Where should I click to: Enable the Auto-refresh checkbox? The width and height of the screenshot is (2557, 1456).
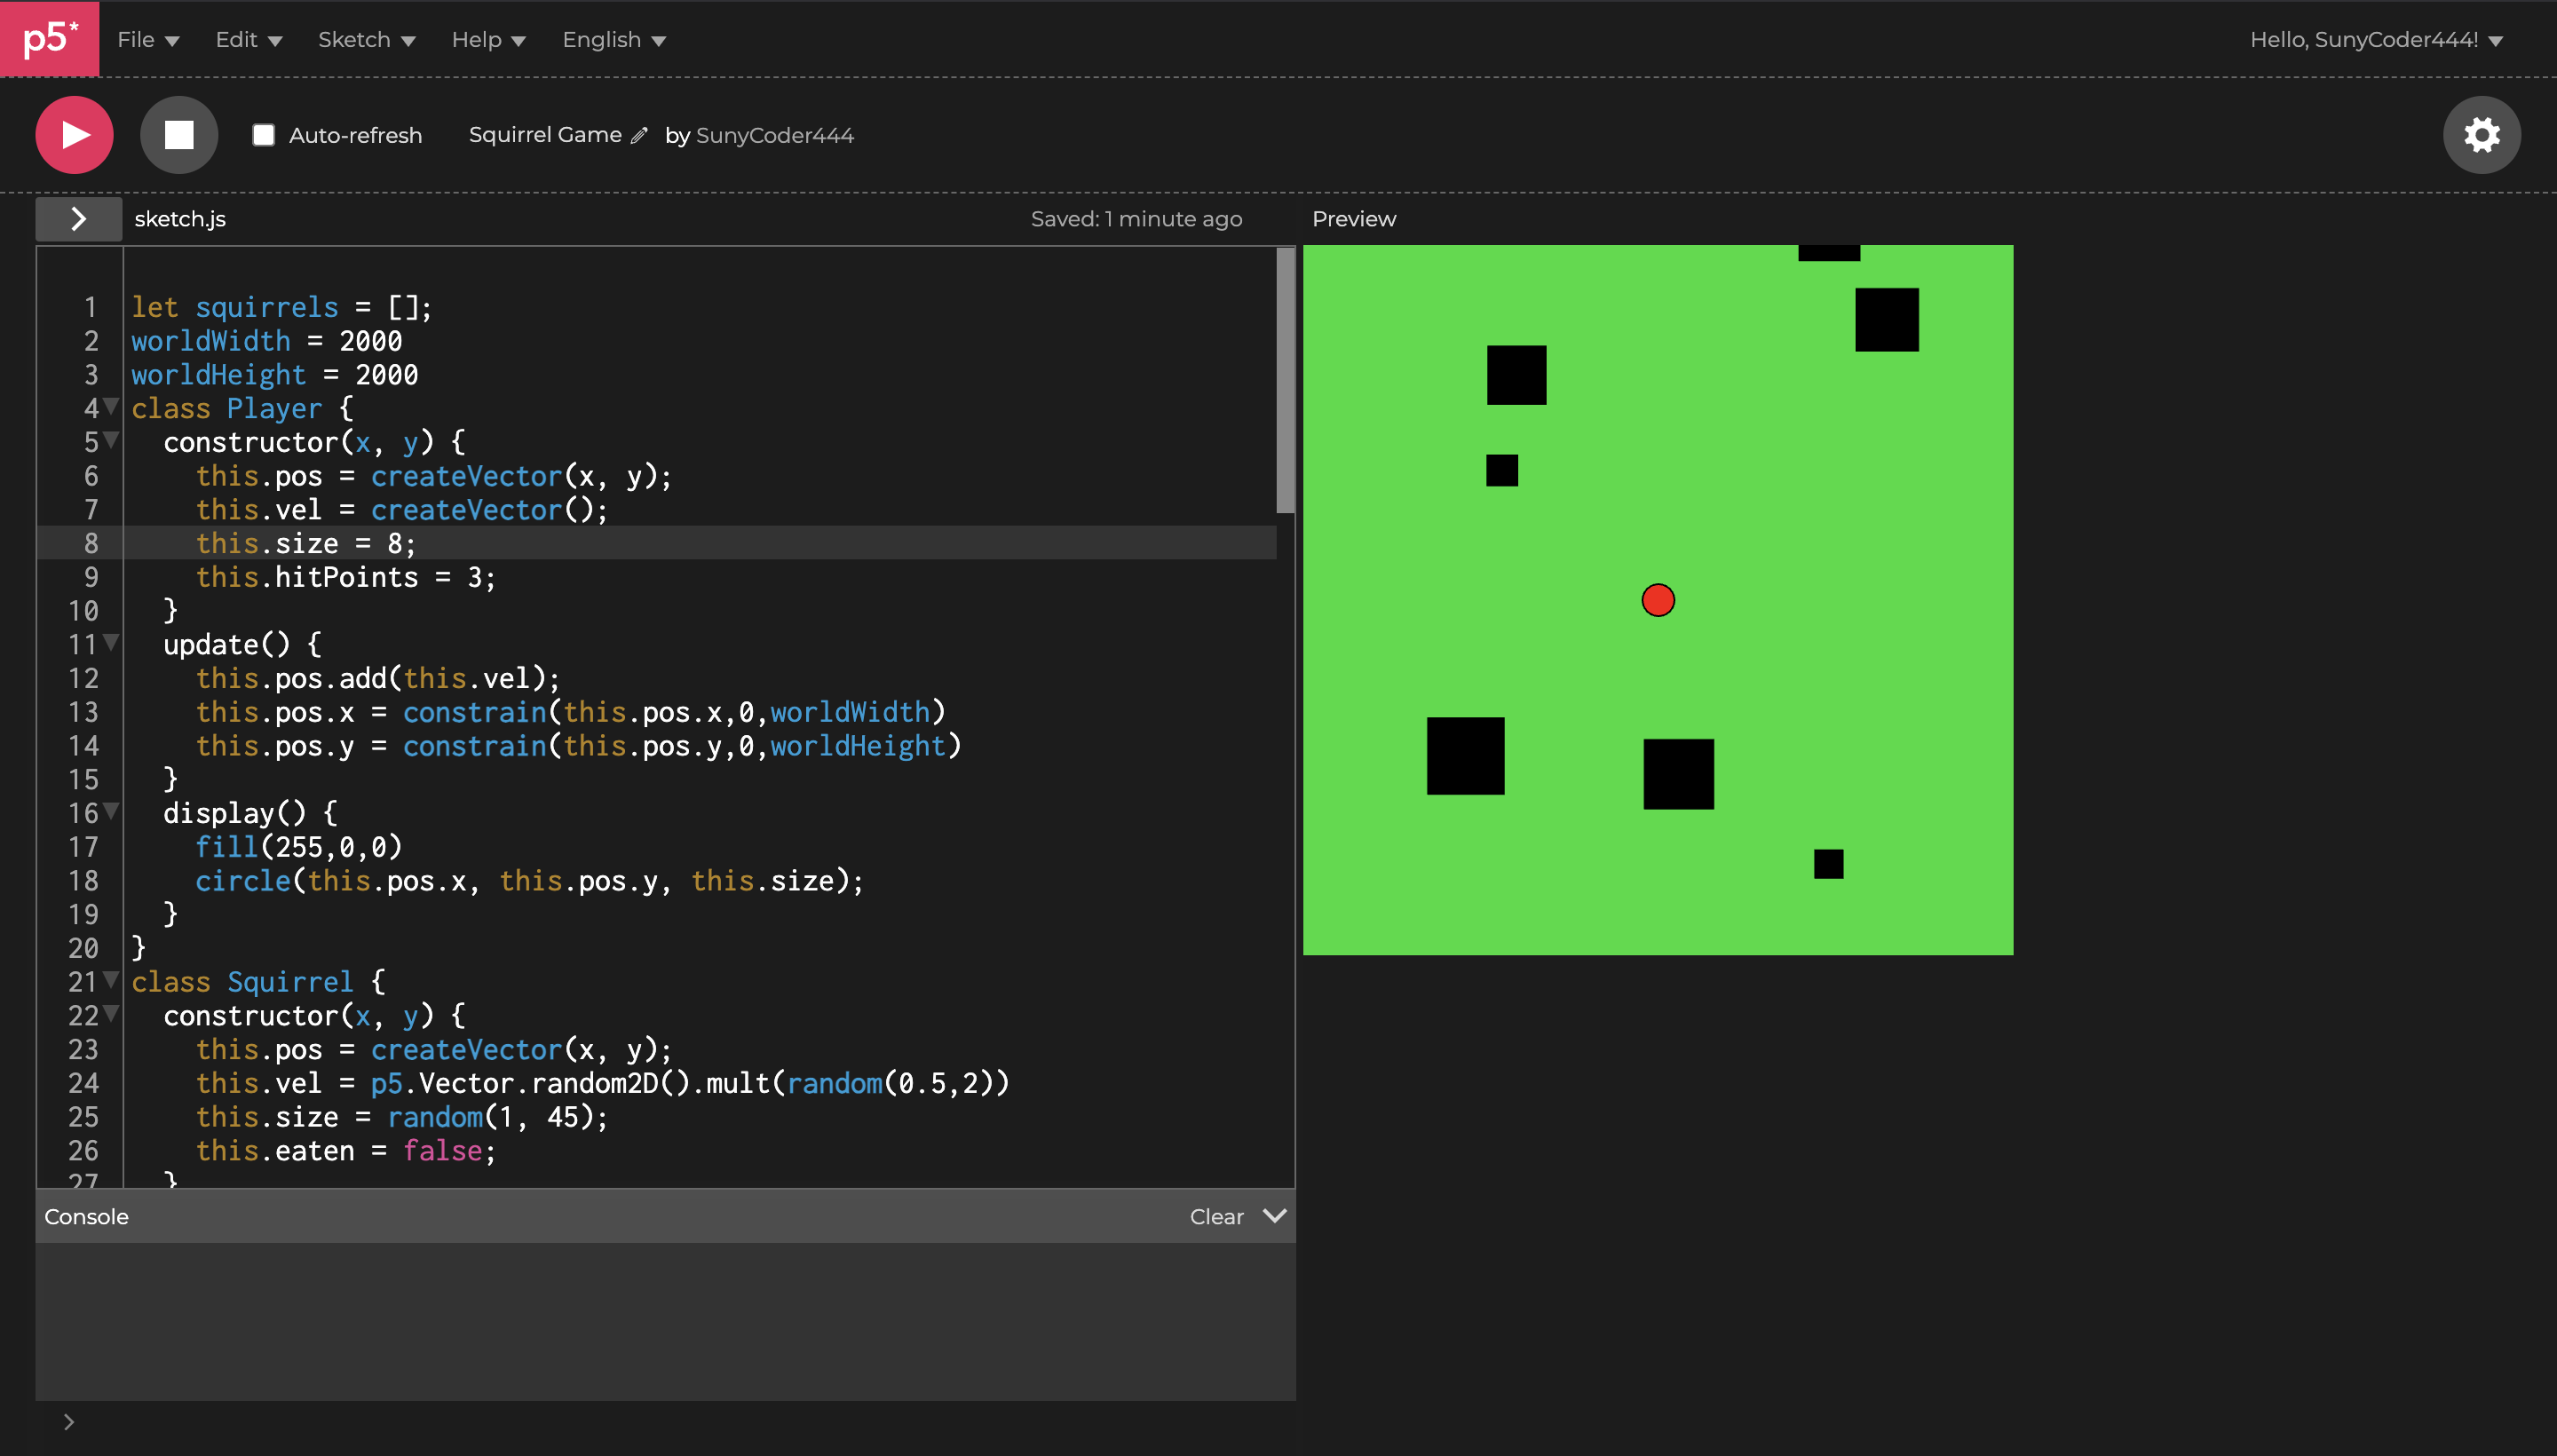click(264, 135)
